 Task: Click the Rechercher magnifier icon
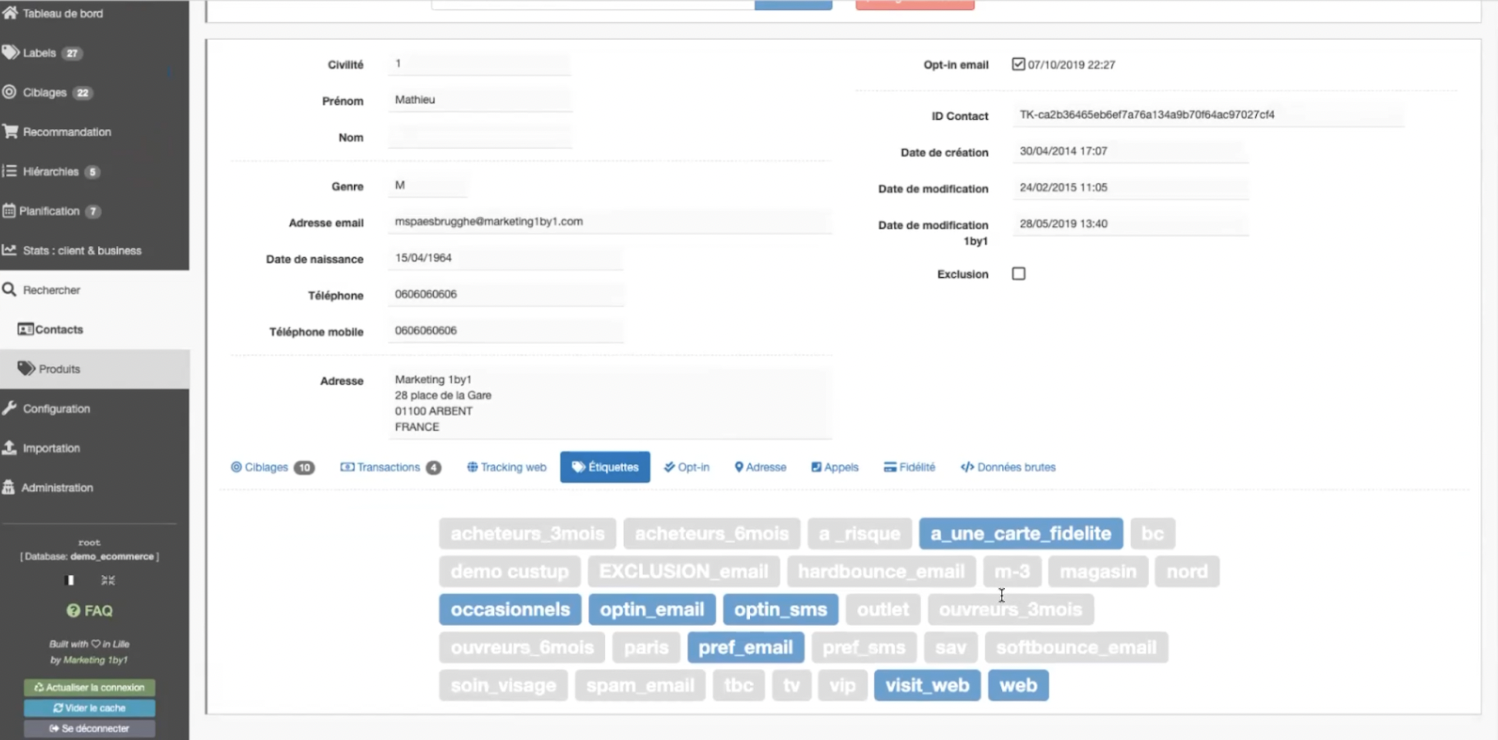10,290
